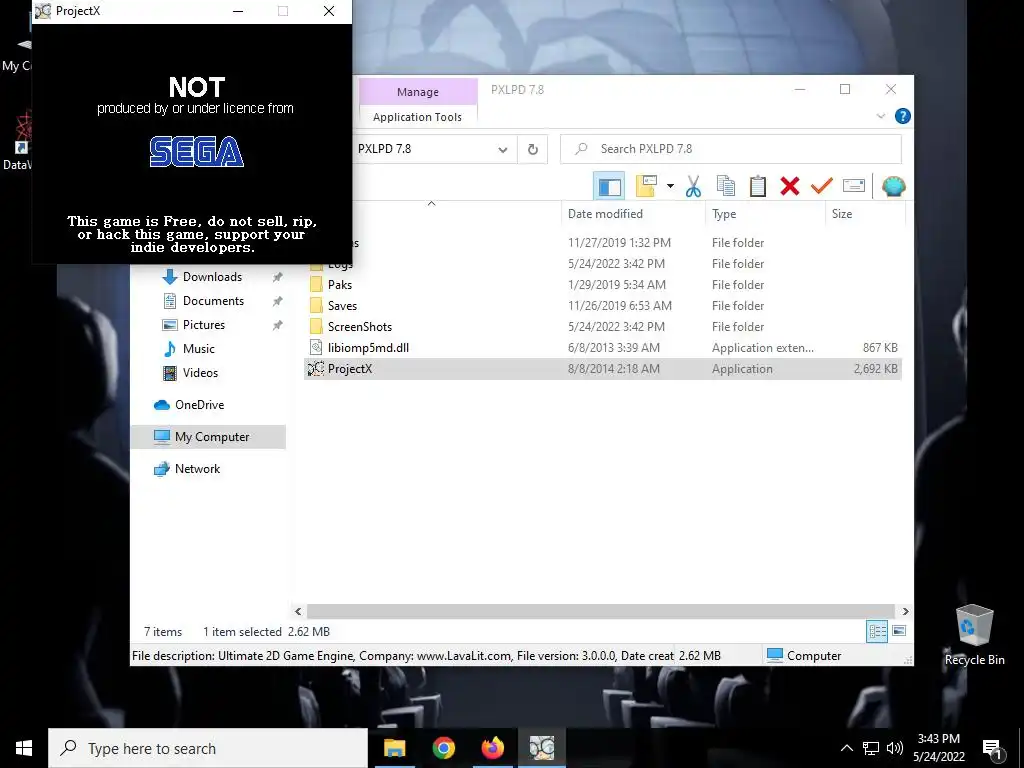
Task: Select My Computer in the navigation pane
Action: (x=208, y=437)
